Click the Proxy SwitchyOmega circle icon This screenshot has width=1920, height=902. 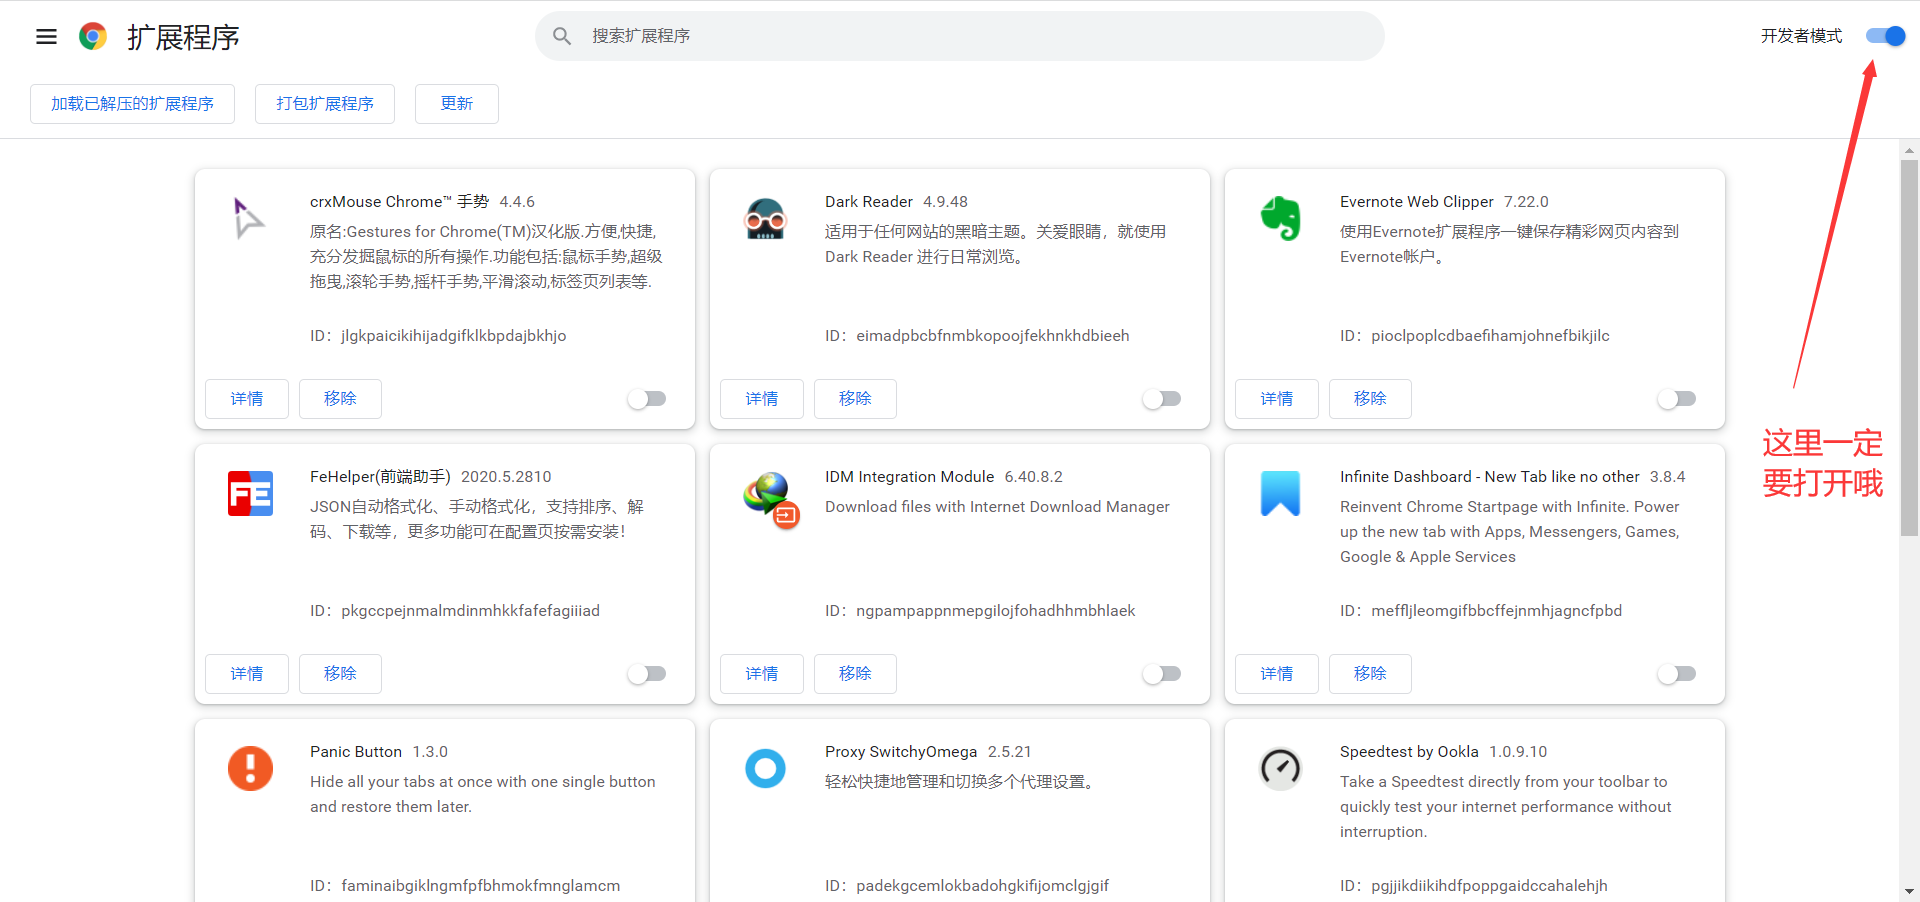click(x=765, y=768)
